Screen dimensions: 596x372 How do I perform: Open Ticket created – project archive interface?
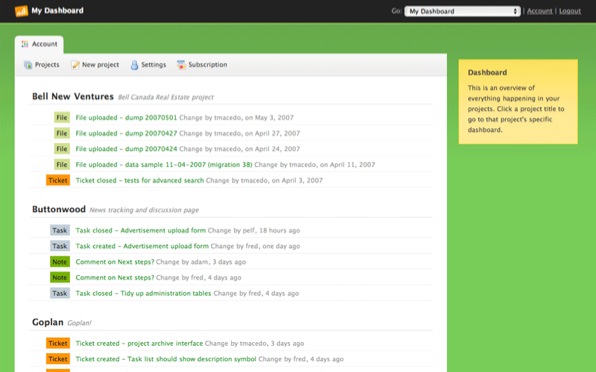click(x=139, y=343)
